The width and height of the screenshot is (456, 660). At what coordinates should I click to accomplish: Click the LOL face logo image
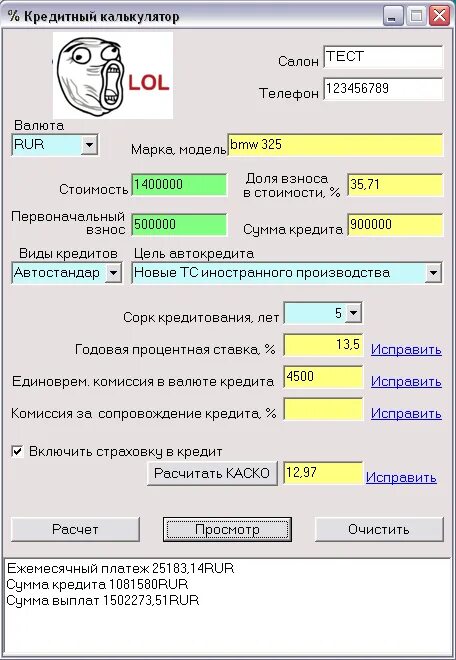coord(113,75)
